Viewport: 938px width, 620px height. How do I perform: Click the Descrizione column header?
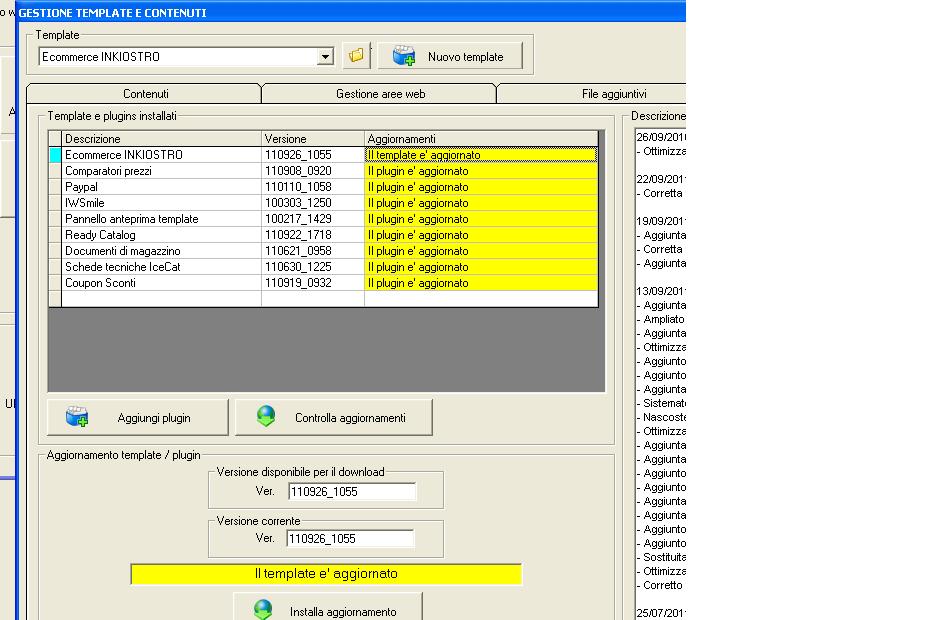coord(160,139)
